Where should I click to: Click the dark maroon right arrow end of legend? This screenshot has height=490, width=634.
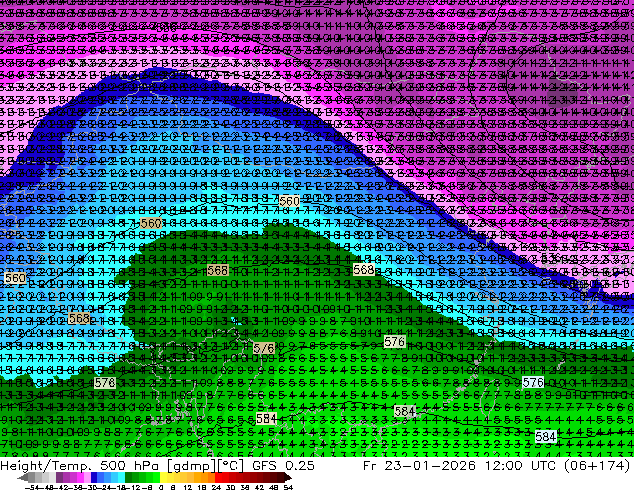click(288, 477)
